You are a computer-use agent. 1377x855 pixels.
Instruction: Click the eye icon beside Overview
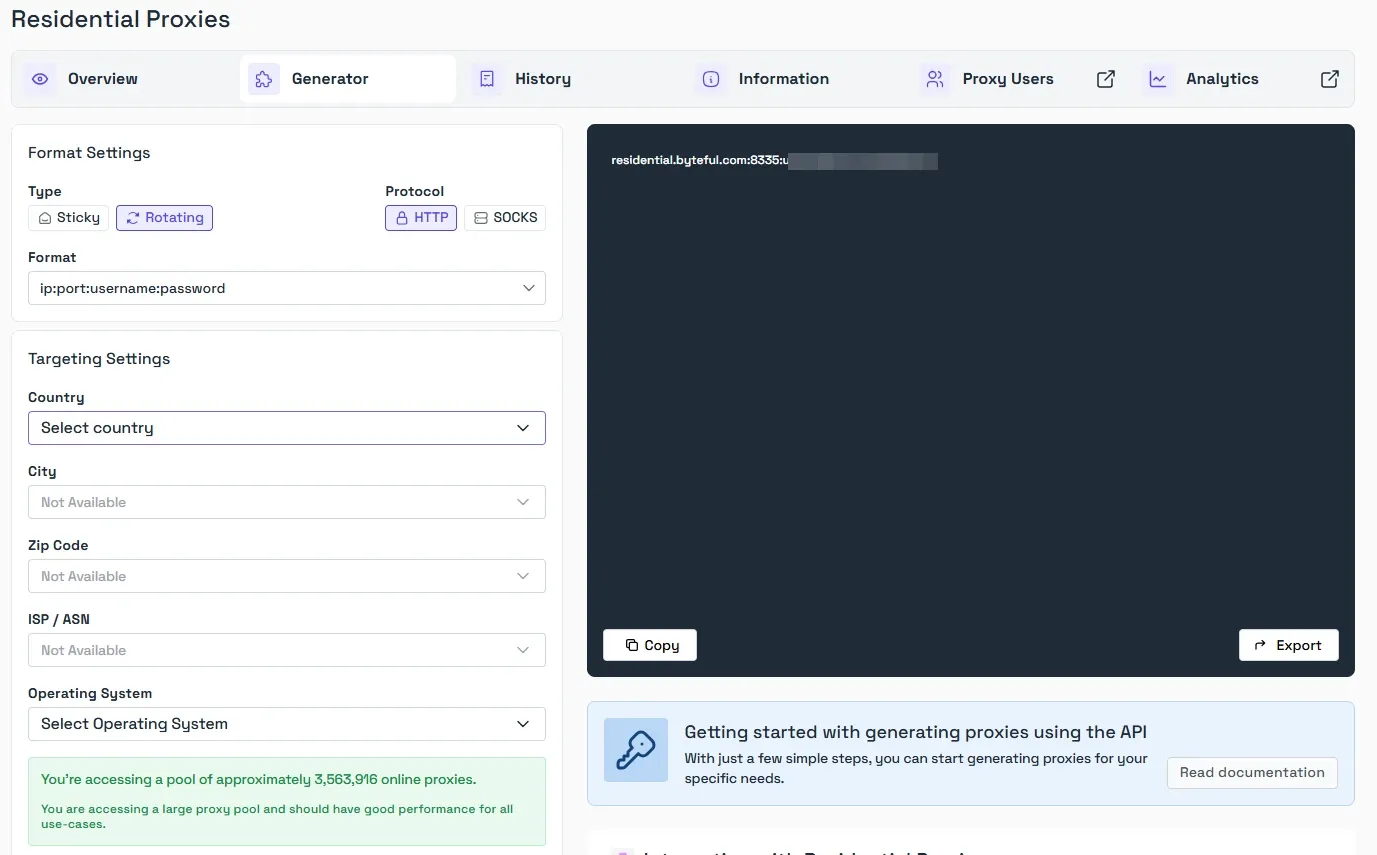coord(40,79)
